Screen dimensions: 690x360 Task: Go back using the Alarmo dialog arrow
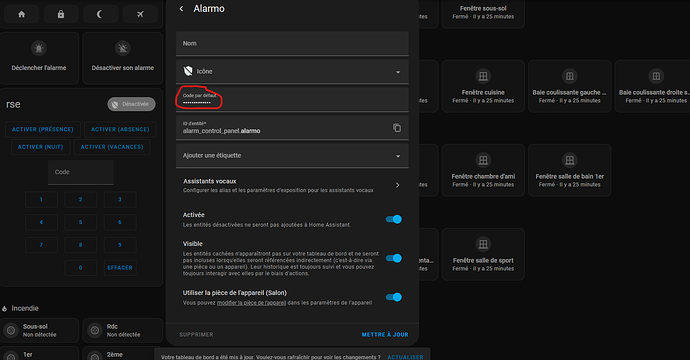[x=181, y=9]
